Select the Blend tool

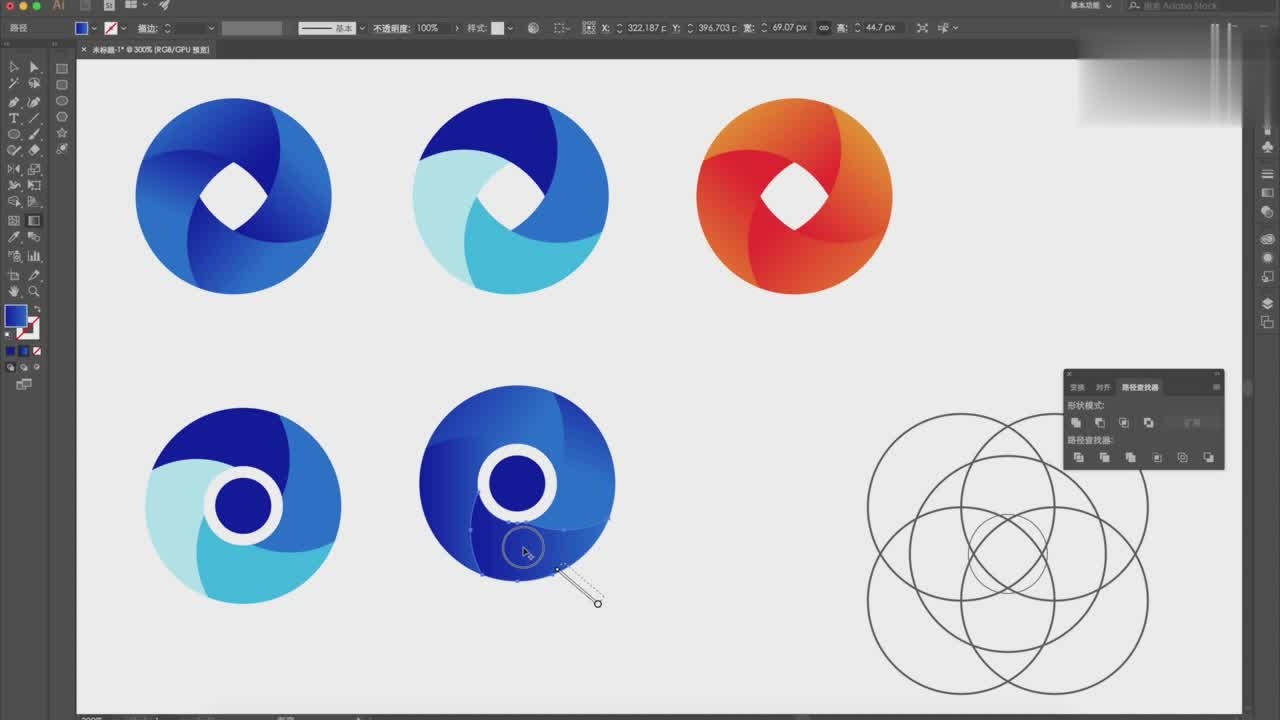coord(33,237)
